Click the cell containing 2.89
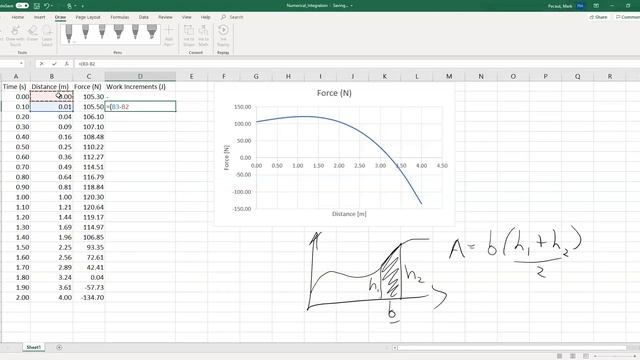The width and height of the screenshot is (640, 360). tap(52, 267)
